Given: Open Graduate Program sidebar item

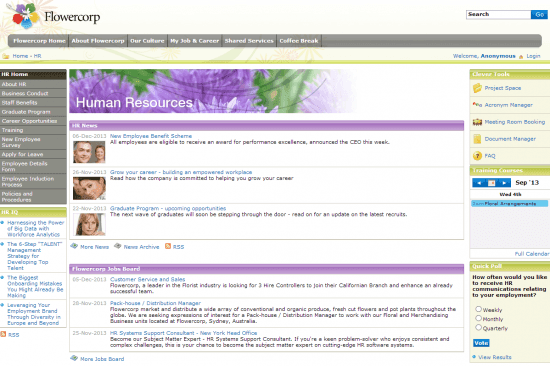Looking at the screenshot, I should click(x=33, y=112).
